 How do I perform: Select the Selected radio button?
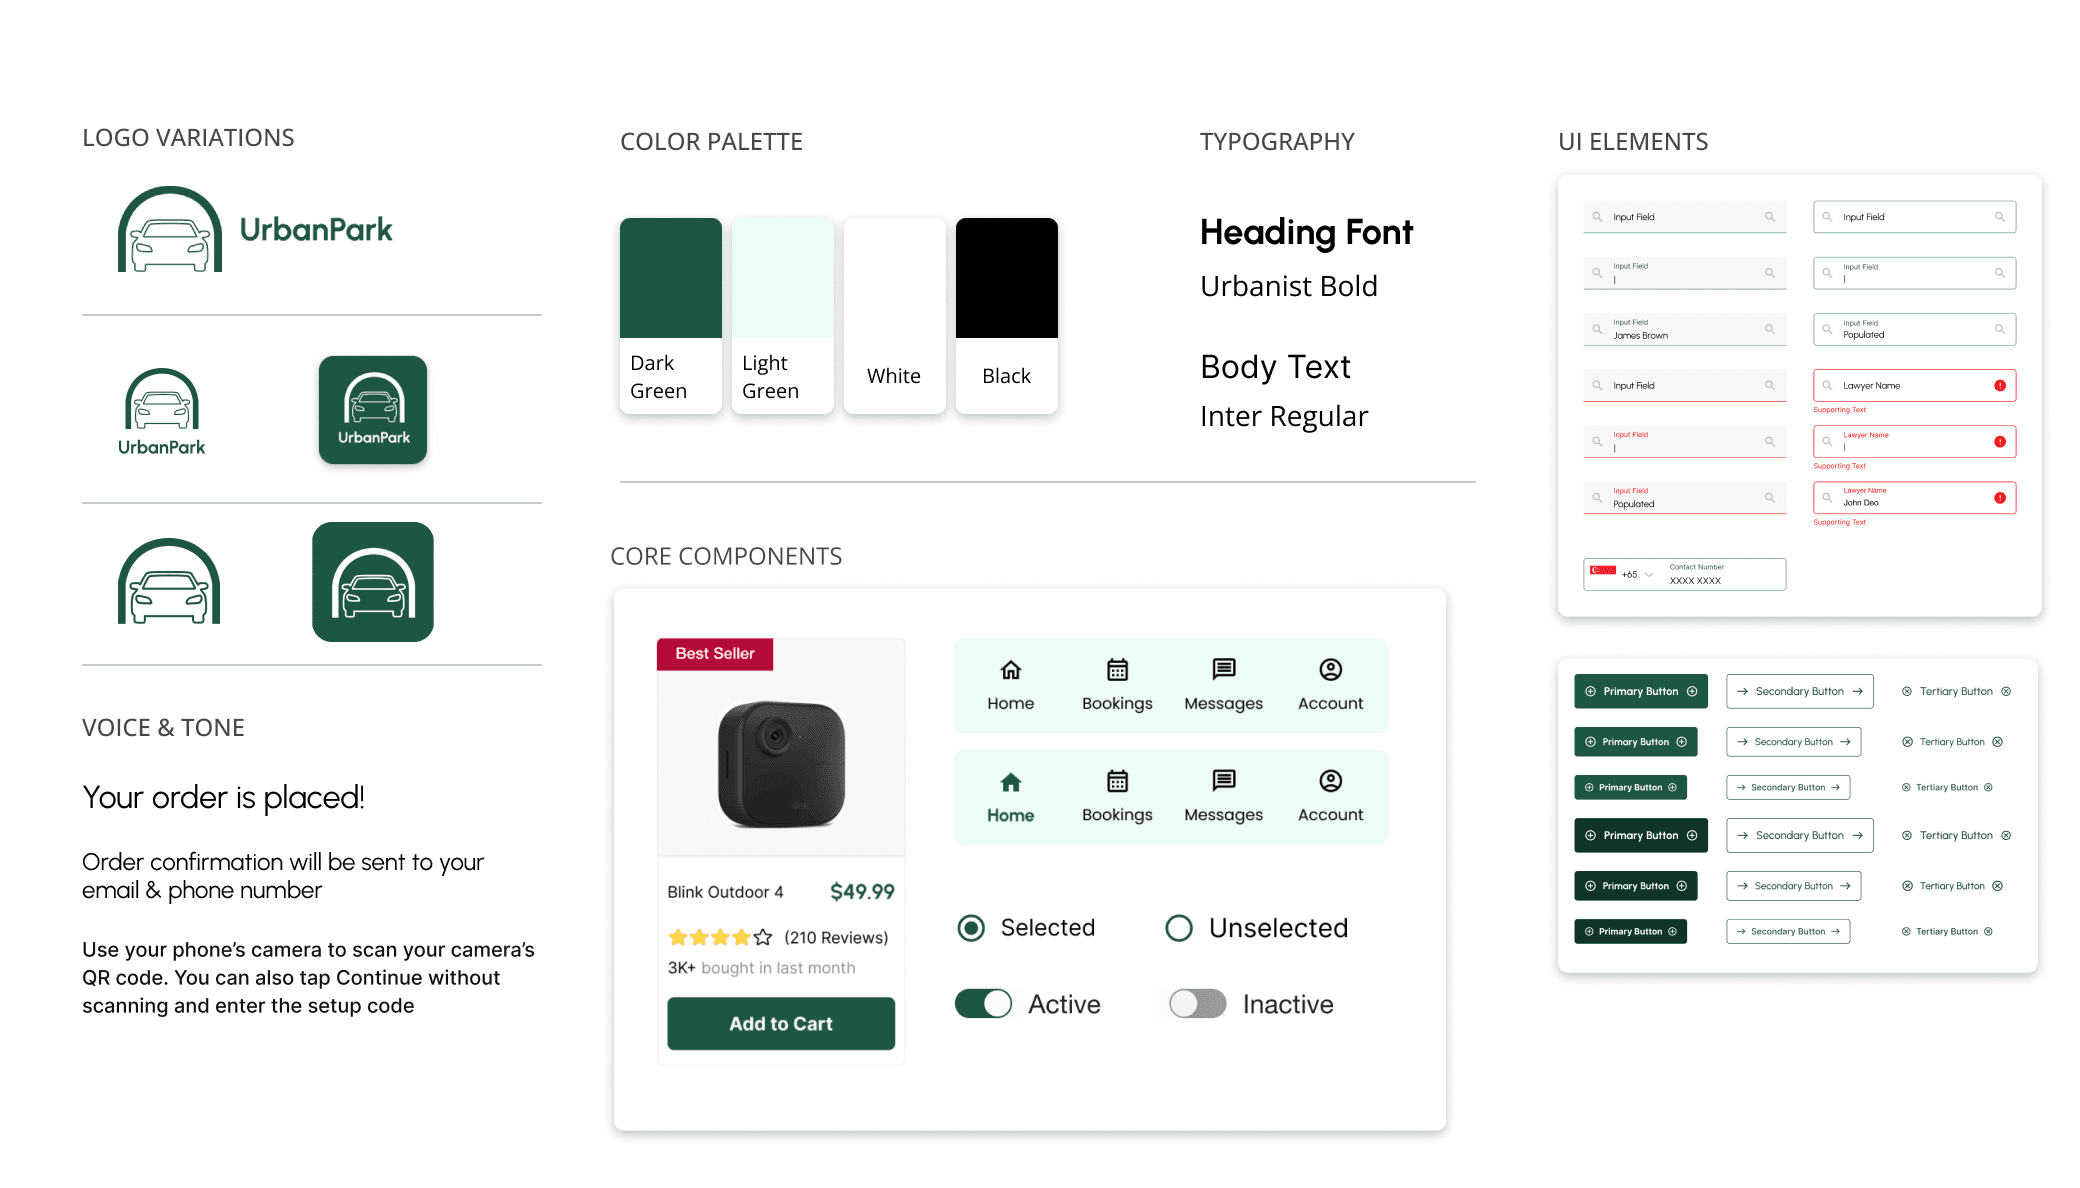coord(971,928)
